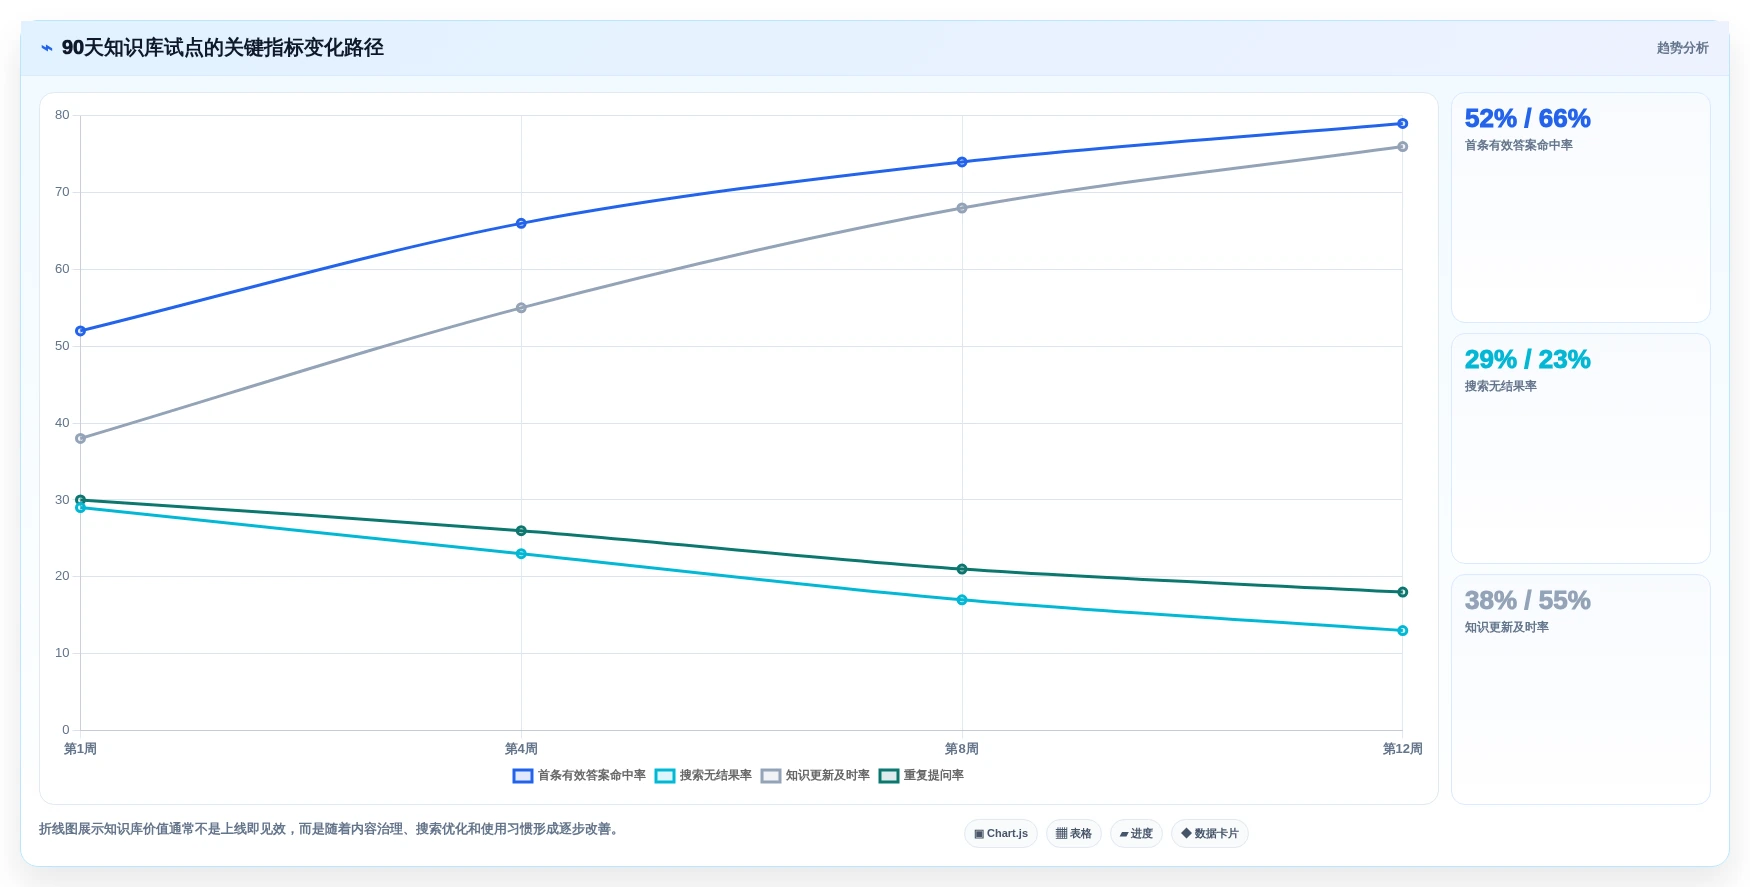Click the 表格 tag chip
1750x887 pixels.
click(1074, 833)
